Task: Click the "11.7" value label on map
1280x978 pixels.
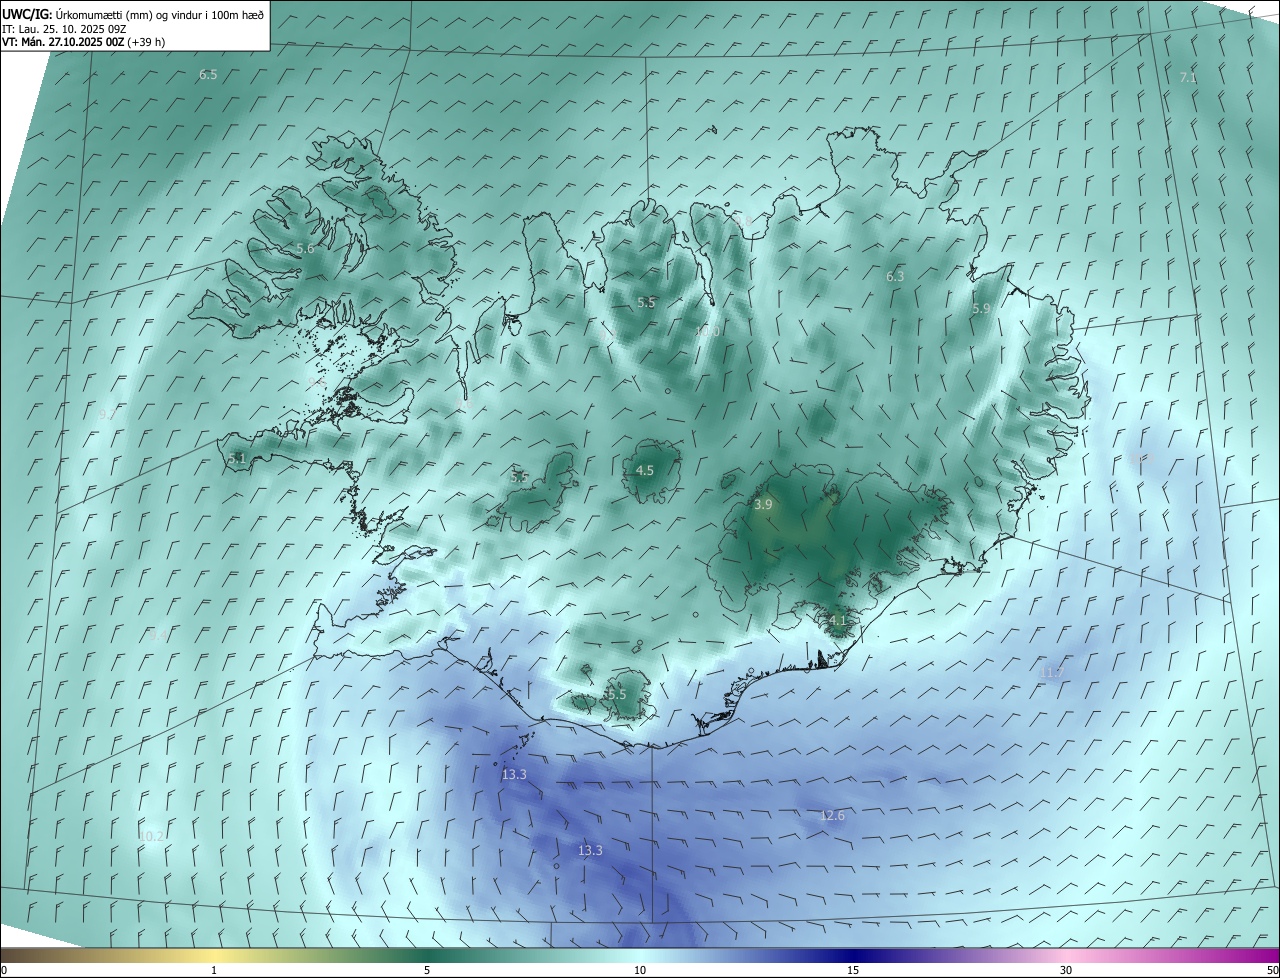Action: pyautogui.click(x=1051, y=672)
